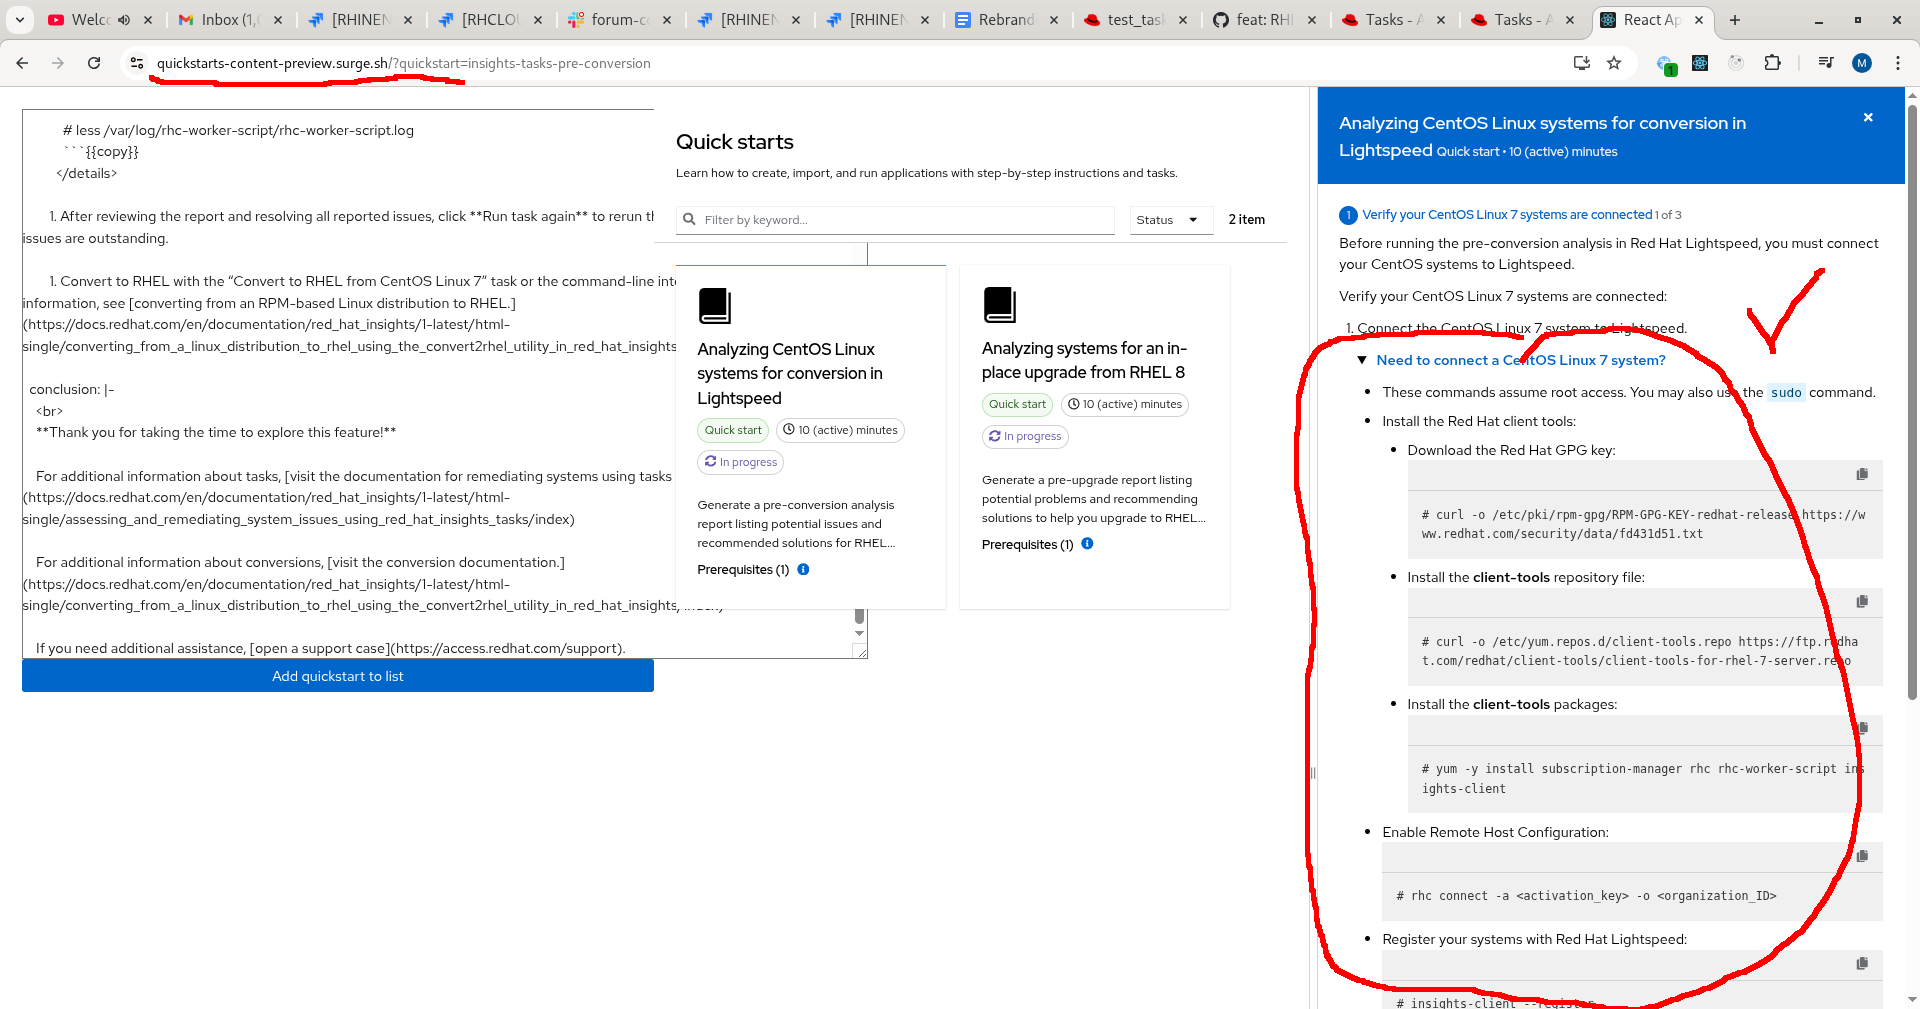Bookmark this page with the star icon
Image resolution: width=1920 pixels, height=1009 pixels.
click(1614, 63)
